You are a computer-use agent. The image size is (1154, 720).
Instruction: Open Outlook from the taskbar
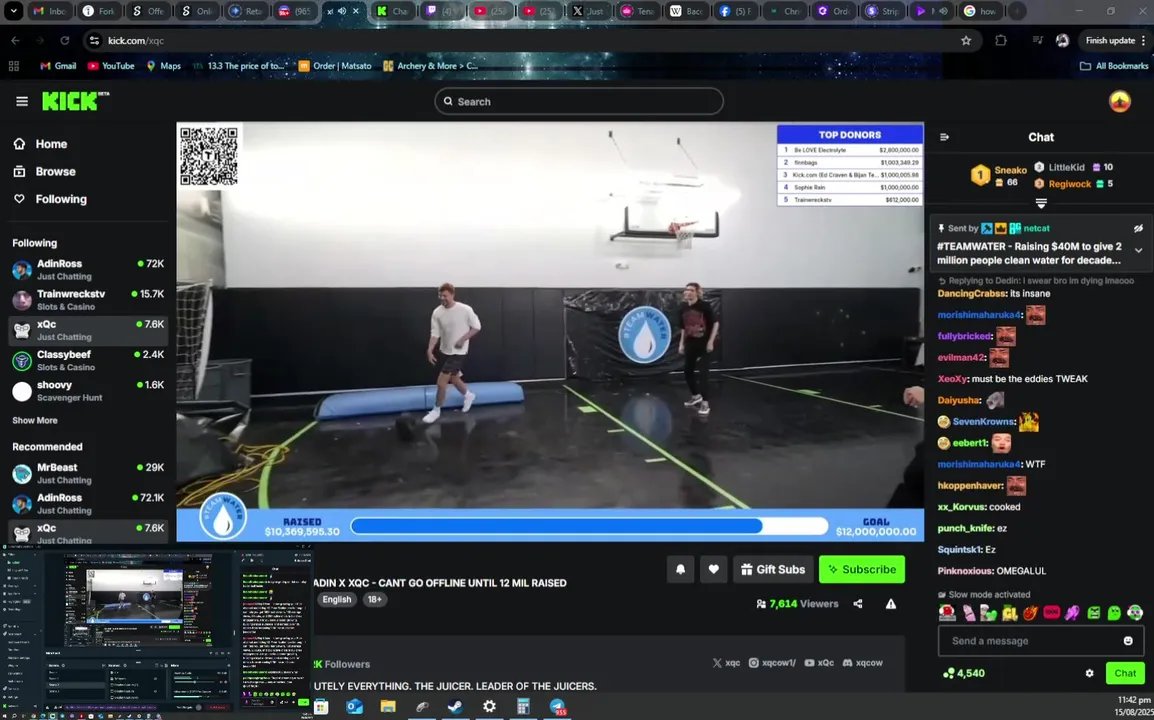coord(355,707)
